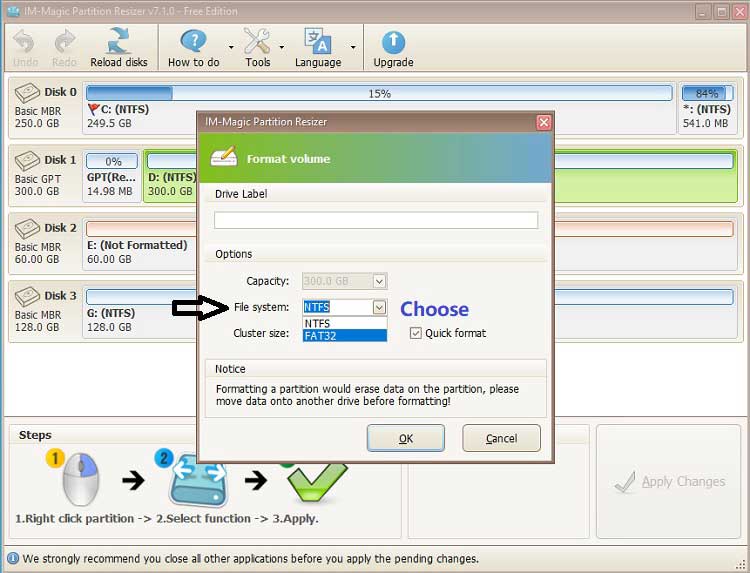The image size is (750, 573).
Task: Click the Basic MBR 250.0 GB text
Action: click(x=38, y=117)
